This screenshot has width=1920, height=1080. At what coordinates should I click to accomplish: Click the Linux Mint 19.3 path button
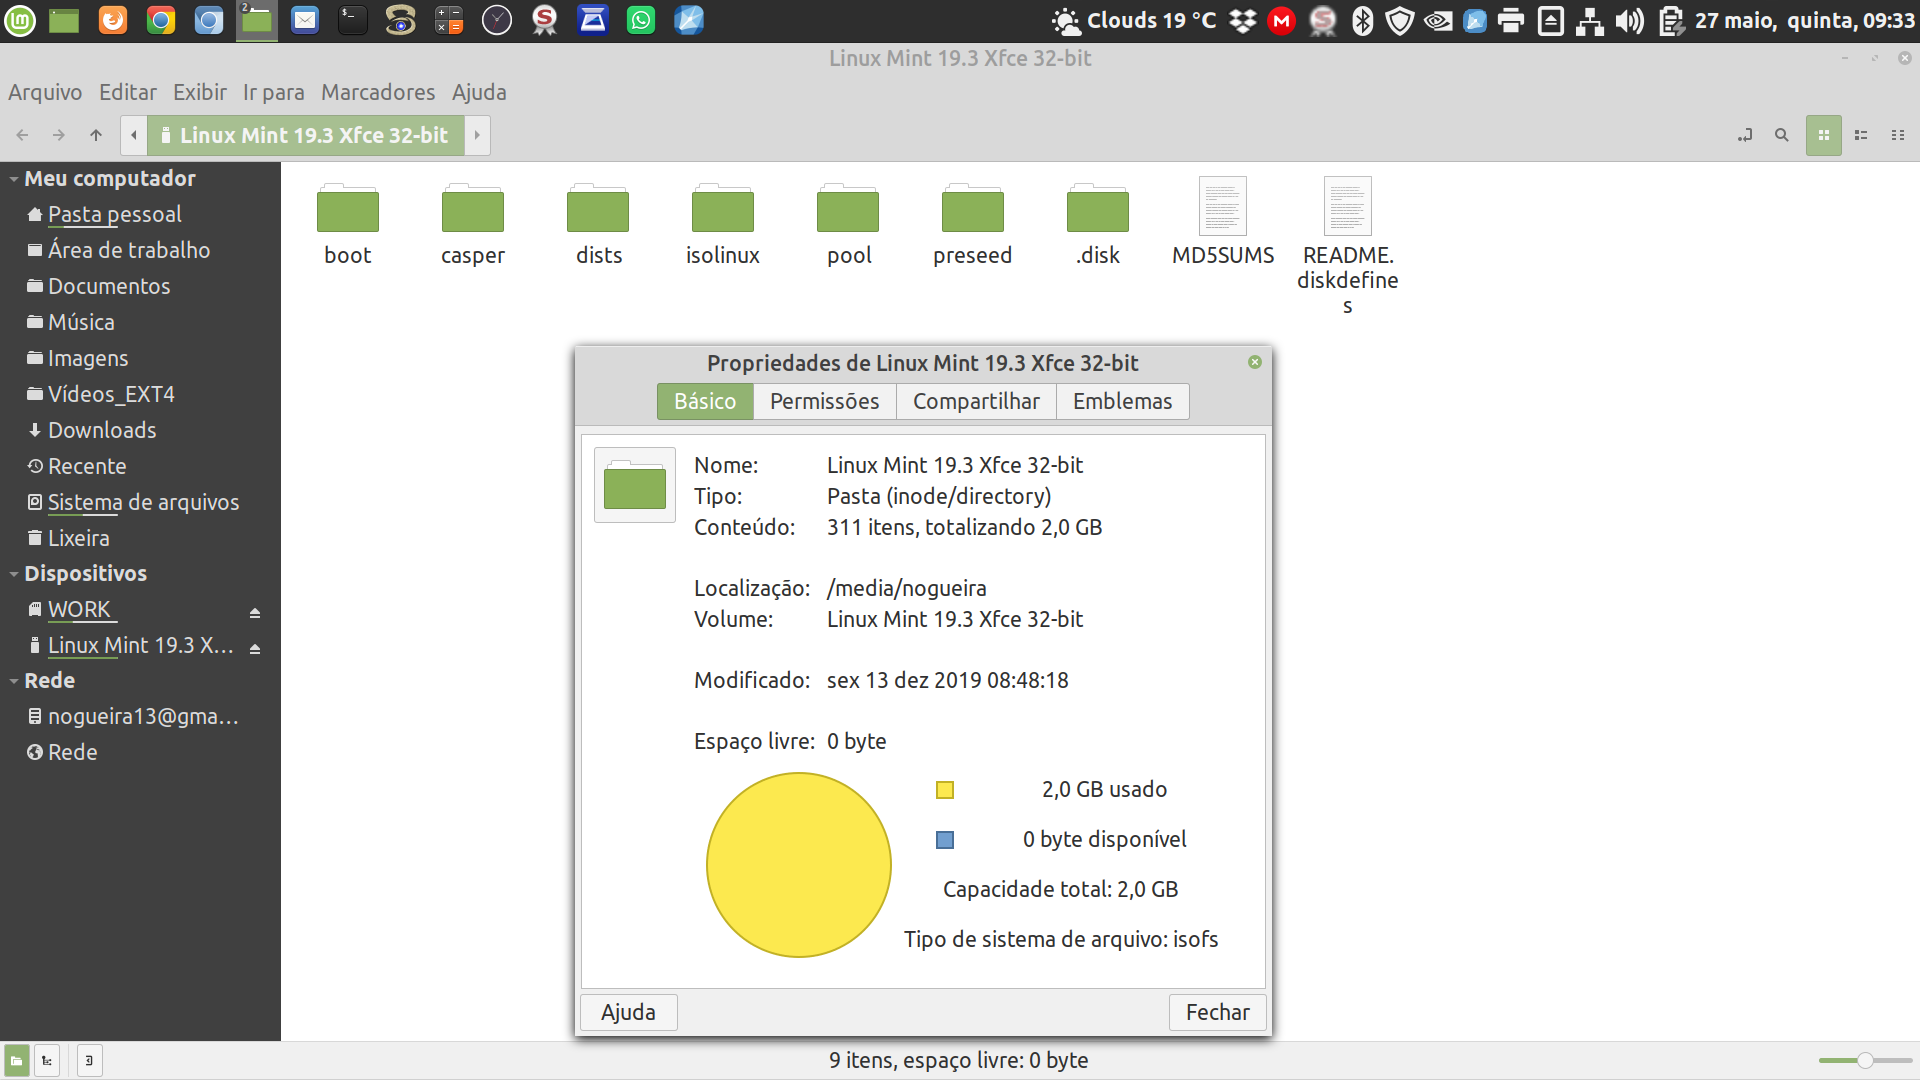coord(306,135)
